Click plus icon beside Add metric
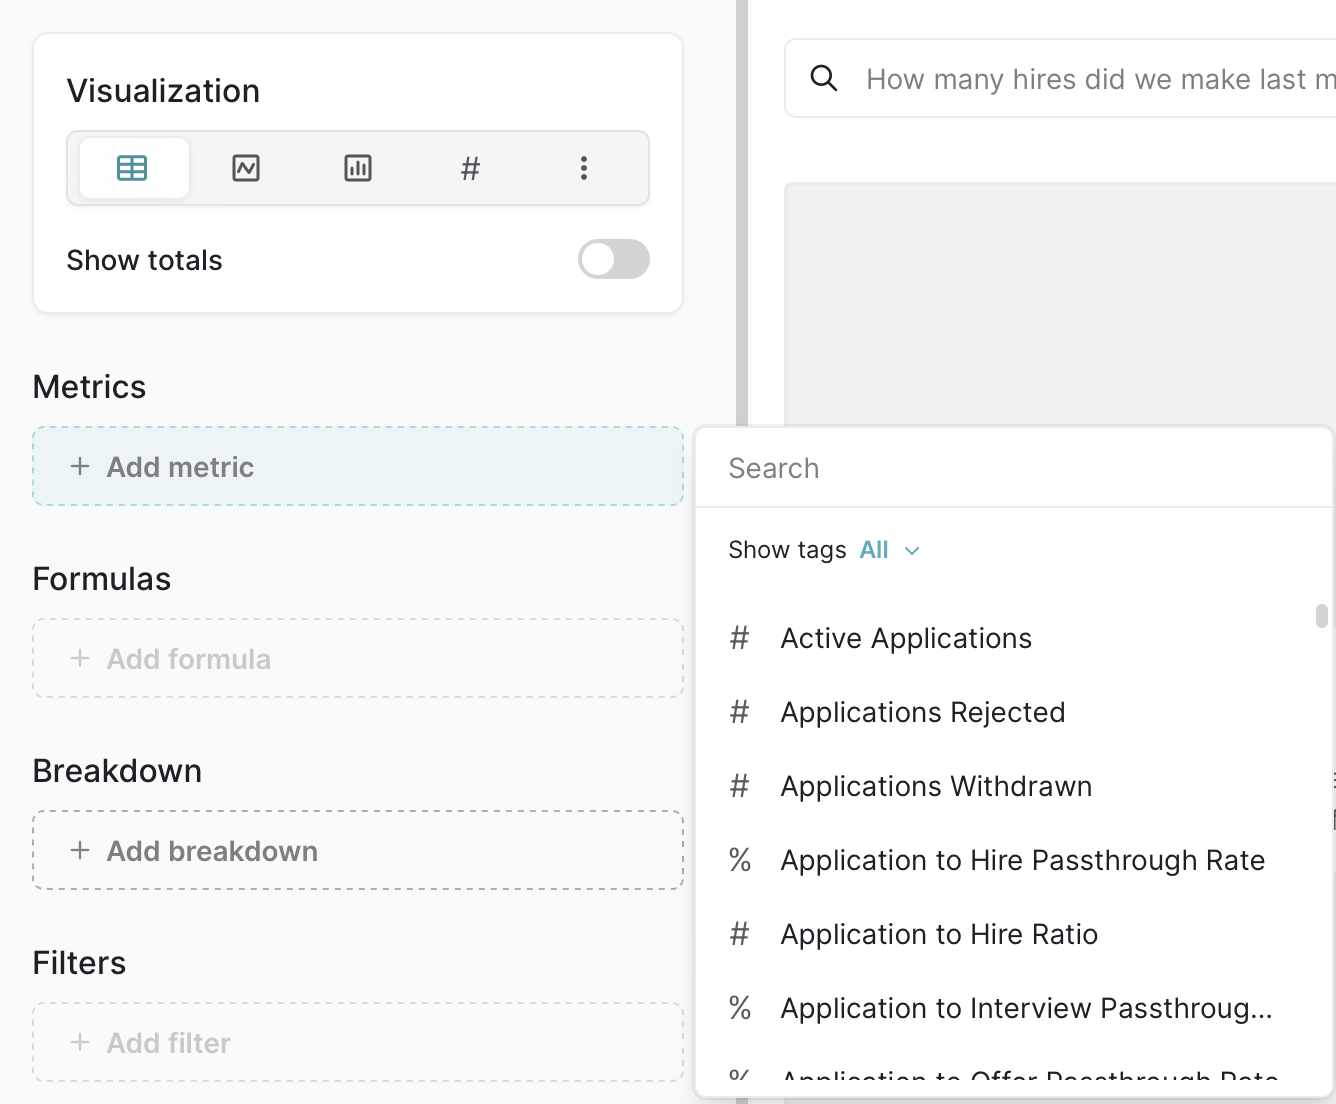The height and width of the screenshot is (1104, 1336). pos(80,466)
